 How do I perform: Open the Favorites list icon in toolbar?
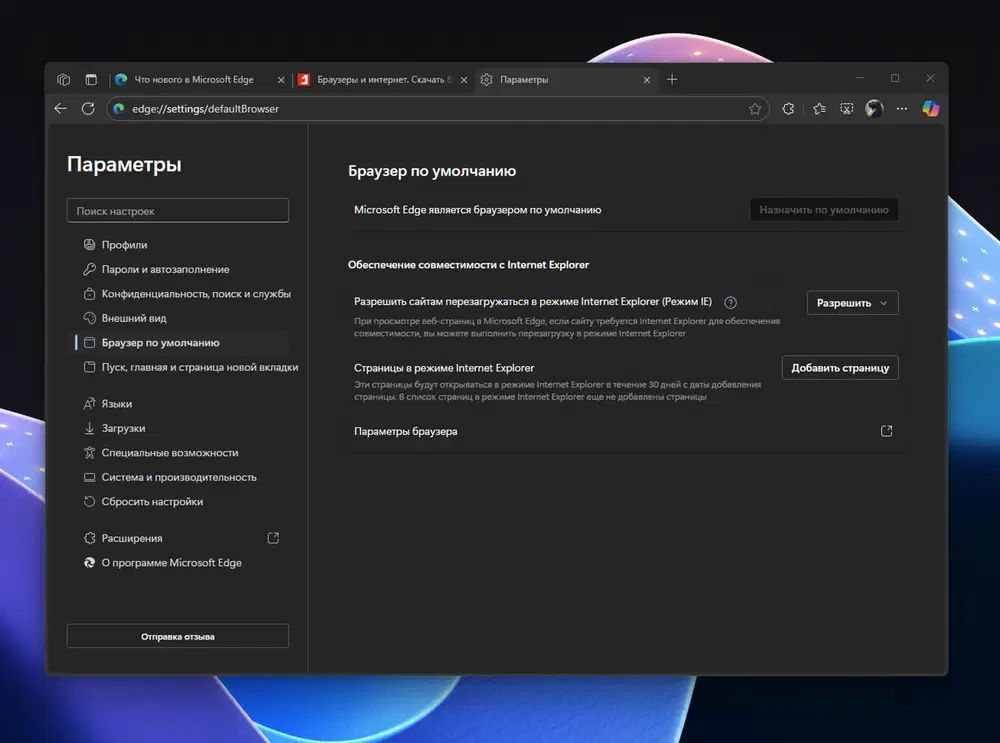tap(819, 109)
